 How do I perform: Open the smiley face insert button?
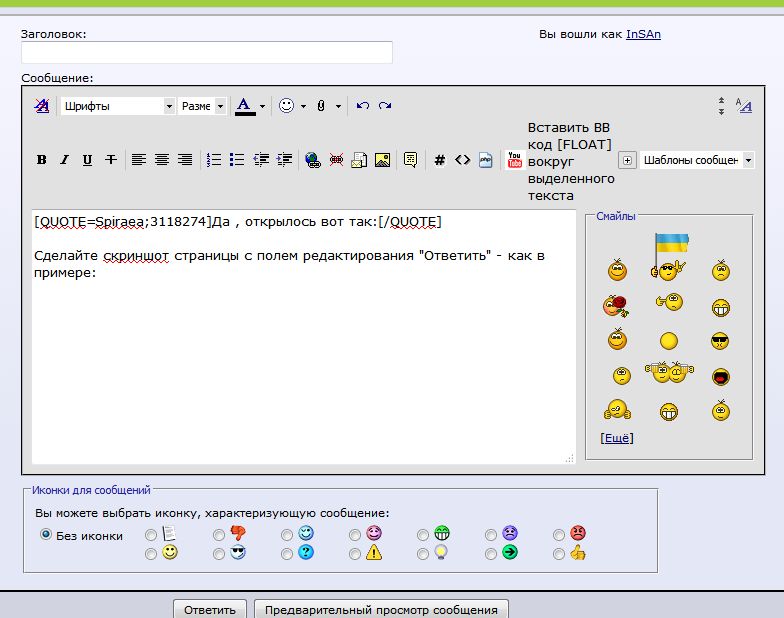pyautogui.click(x=286, y=106)
